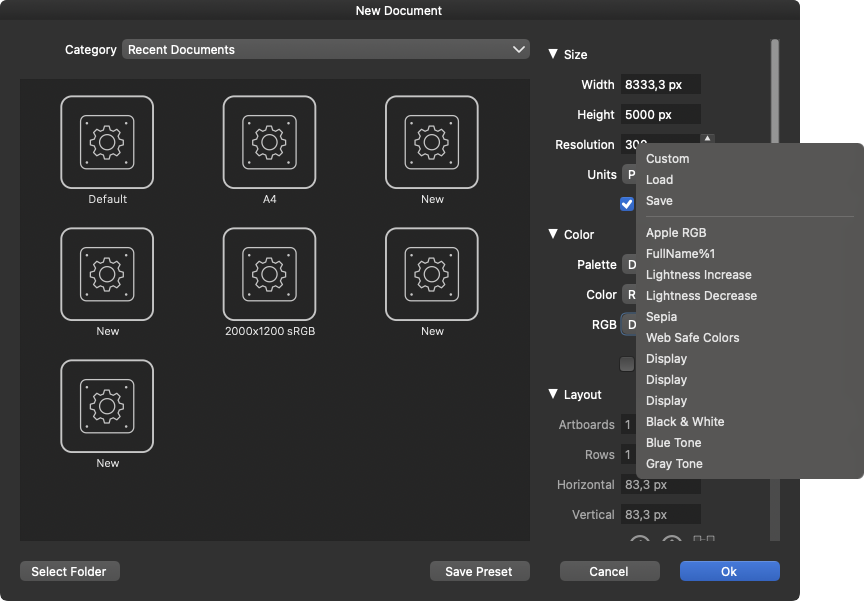The image size is (864, 601).
Task: Select the Custom menu option
Action: [667, 159]
